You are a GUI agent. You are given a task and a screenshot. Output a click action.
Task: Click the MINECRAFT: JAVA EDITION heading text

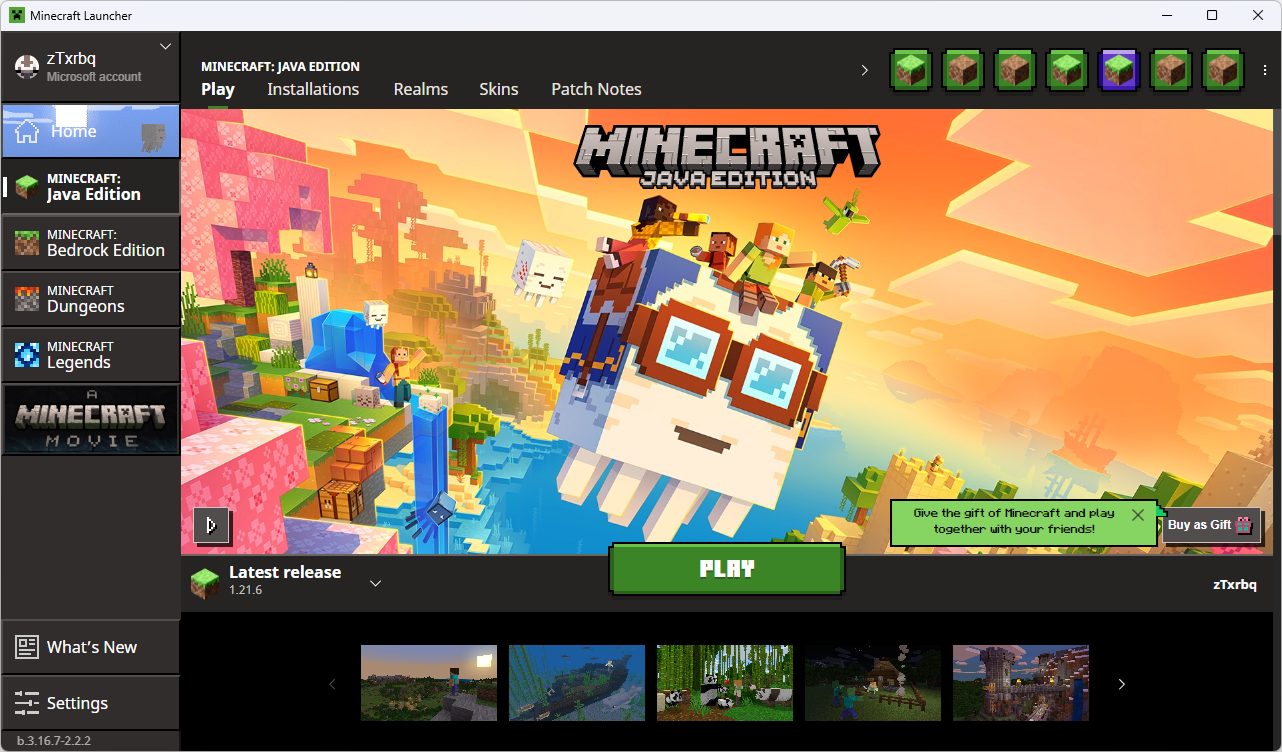[280, 66]
